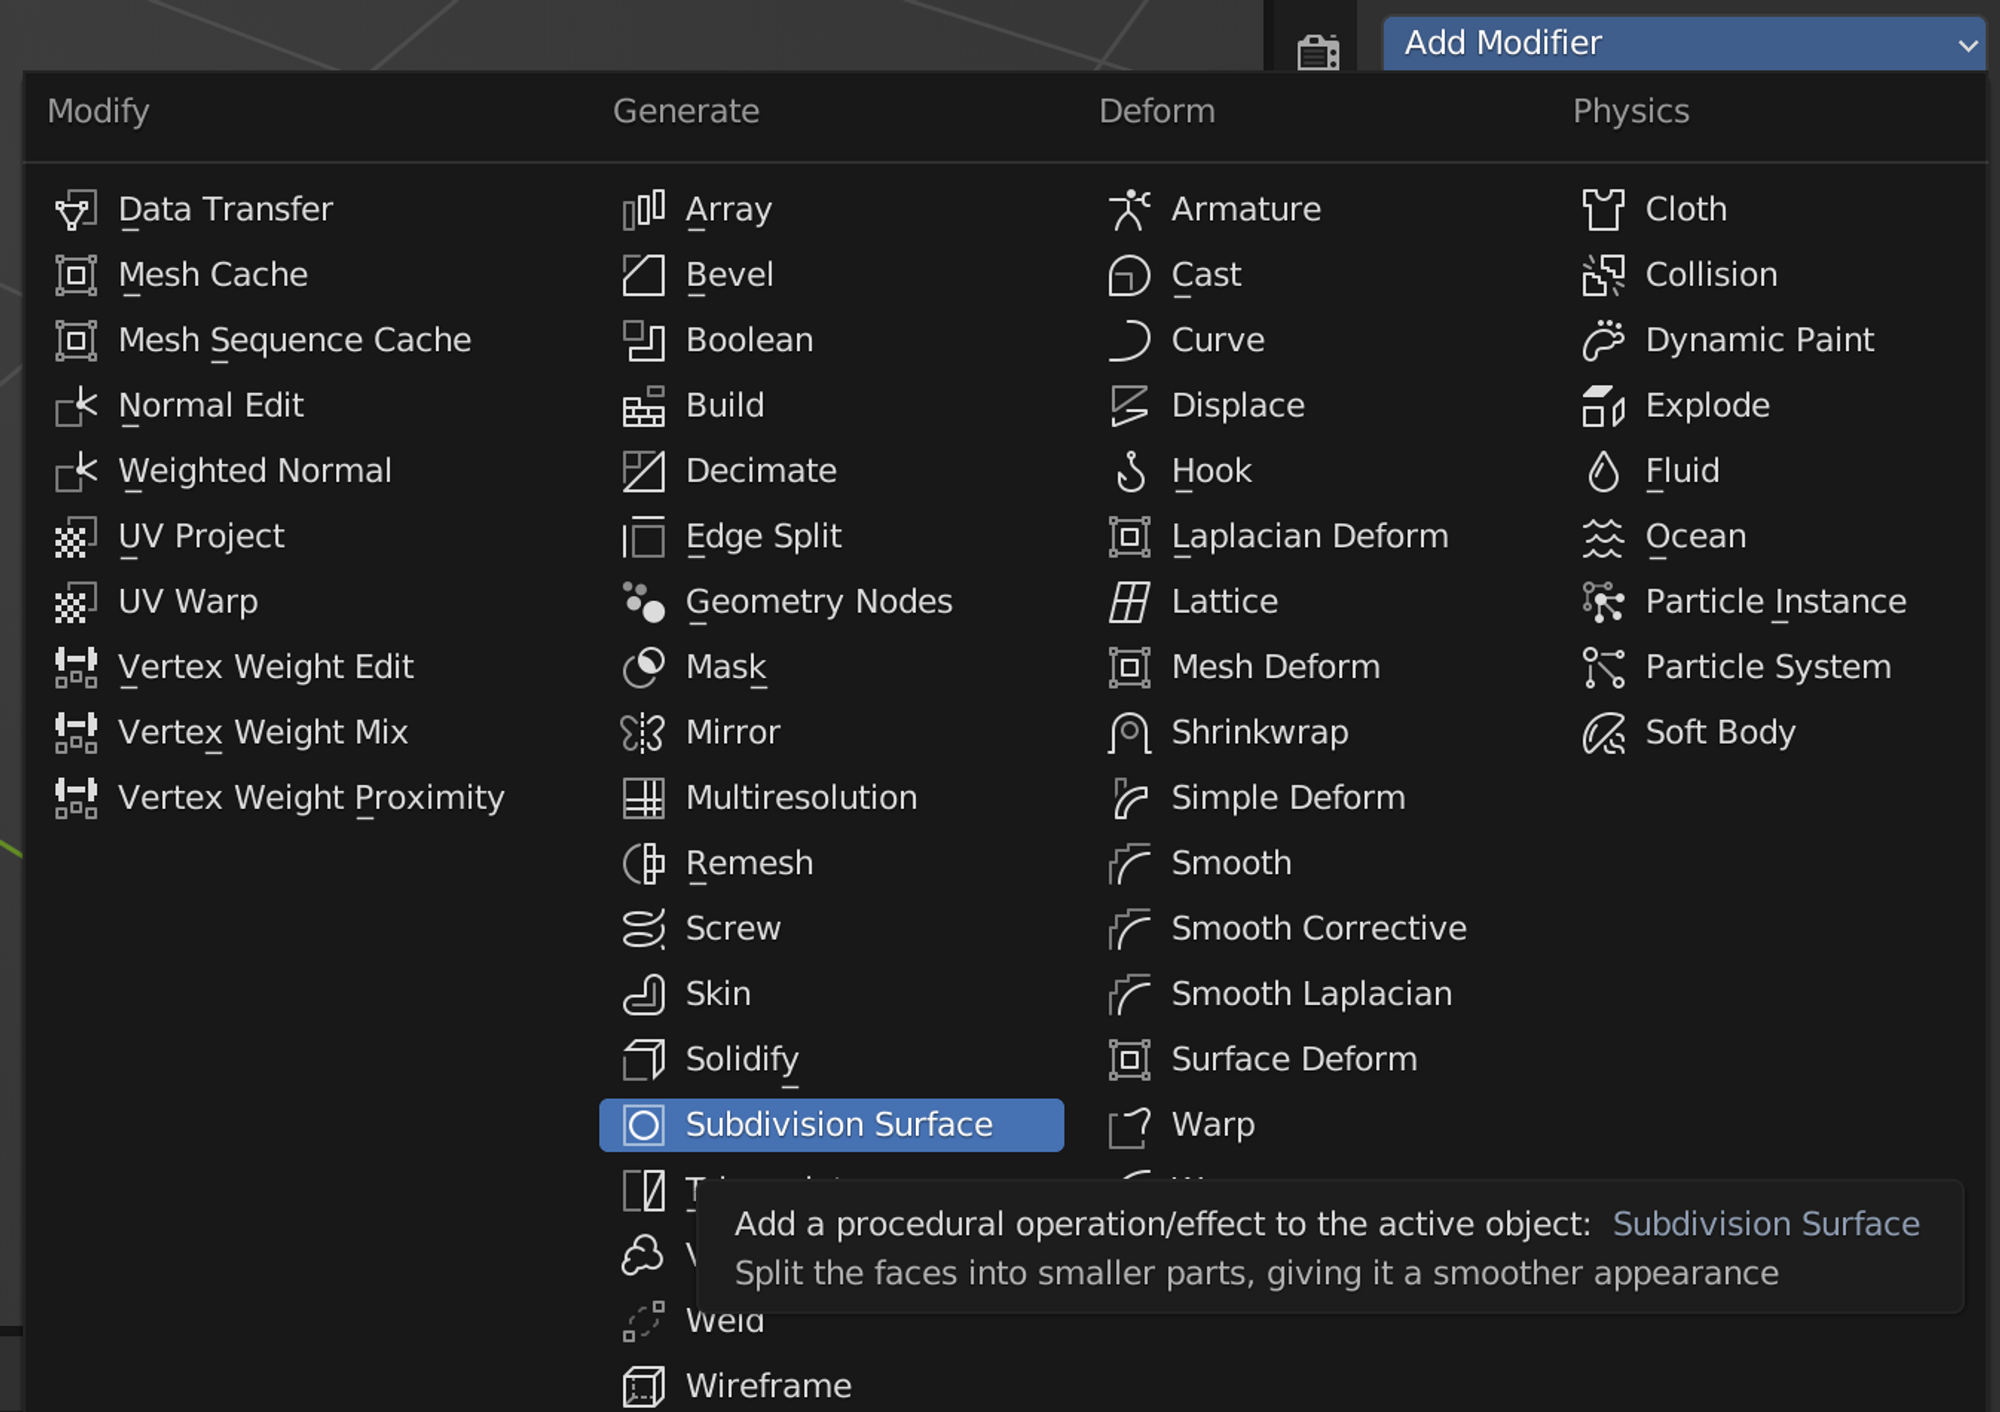Pick the Shrinkwrap deform modifier
This screenshot has width=2000, height=1412.
[x=1259, y=733]
